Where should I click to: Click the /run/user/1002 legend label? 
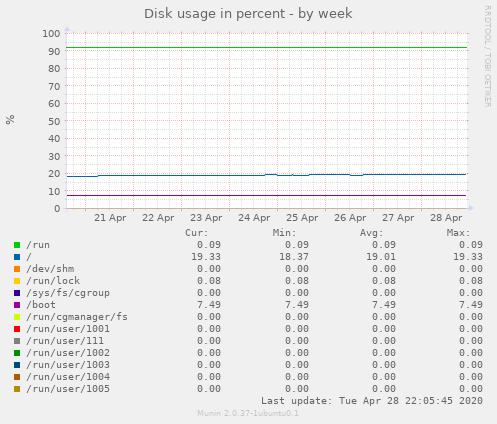[68, 353]
